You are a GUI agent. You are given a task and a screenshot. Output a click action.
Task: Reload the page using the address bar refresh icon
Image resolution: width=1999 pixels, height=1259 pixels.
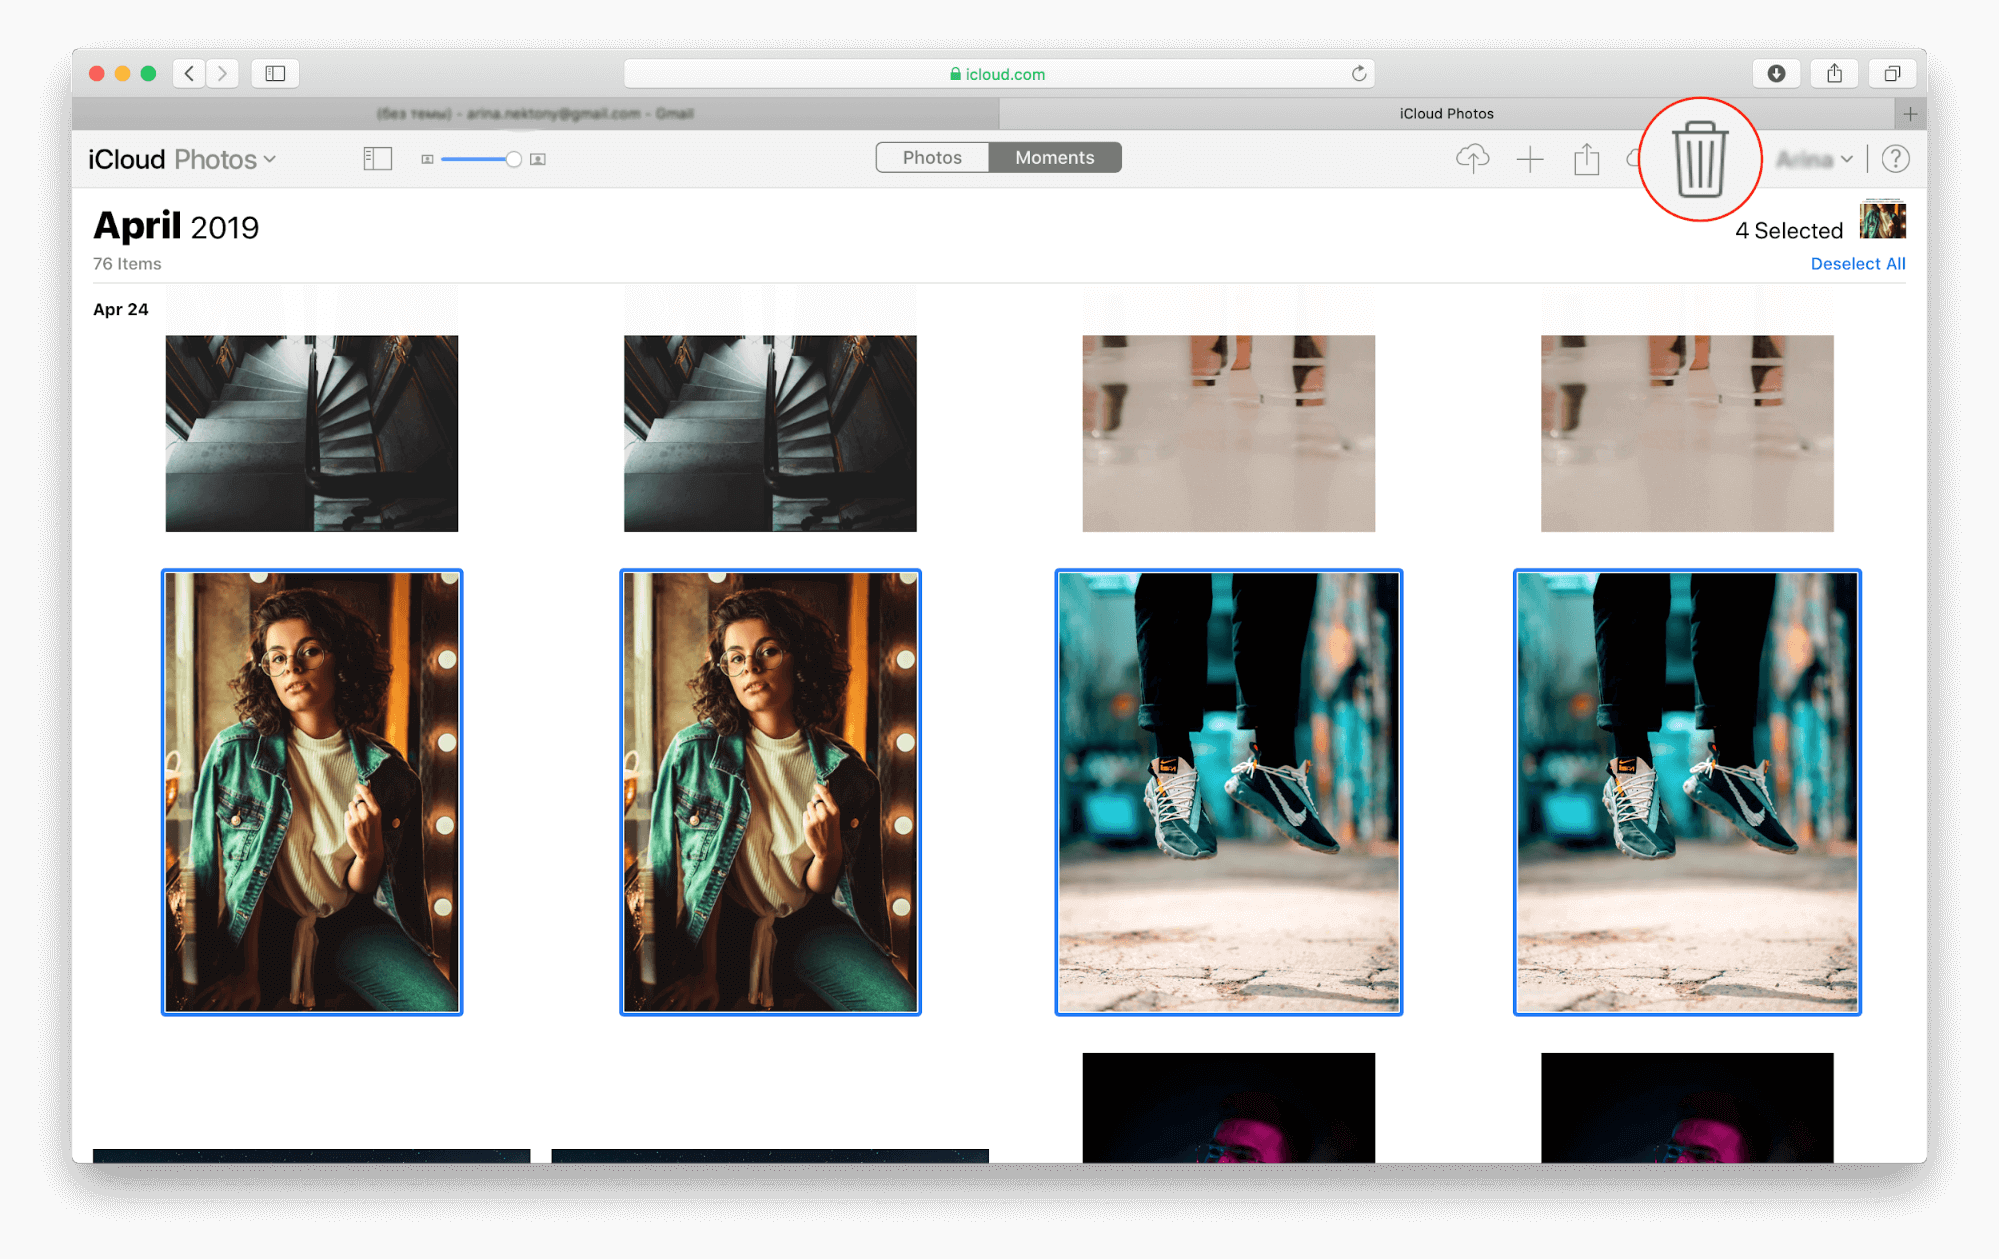click(x=1359, y=72)
